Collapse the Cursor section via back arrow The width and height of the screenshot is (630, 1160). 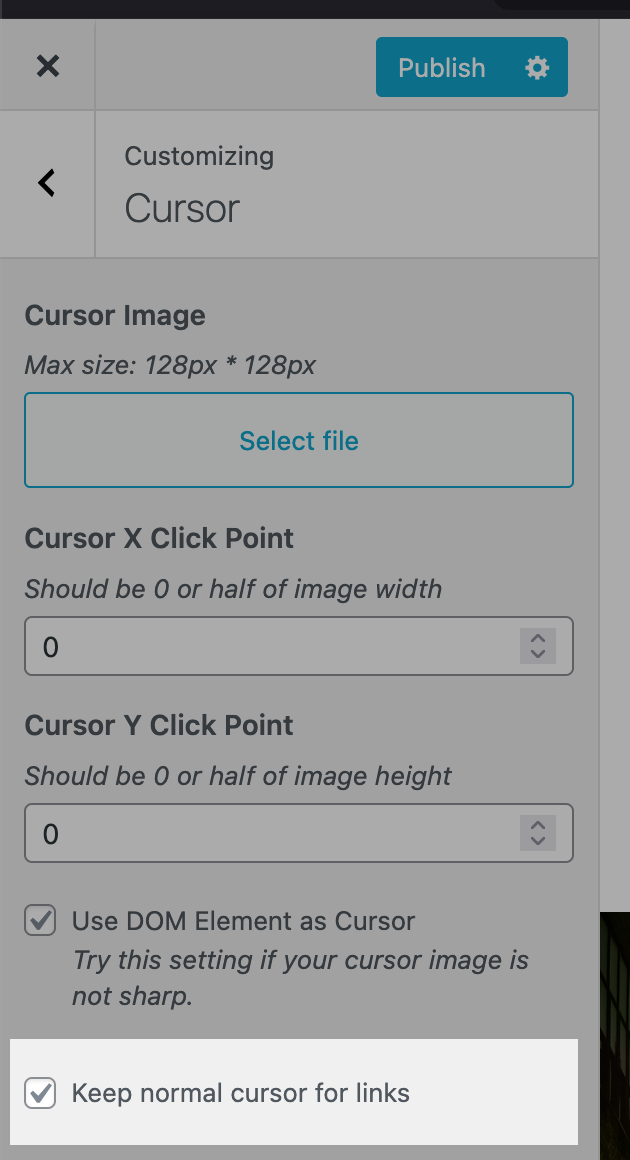pyautogui.click(x=46, y=183)
